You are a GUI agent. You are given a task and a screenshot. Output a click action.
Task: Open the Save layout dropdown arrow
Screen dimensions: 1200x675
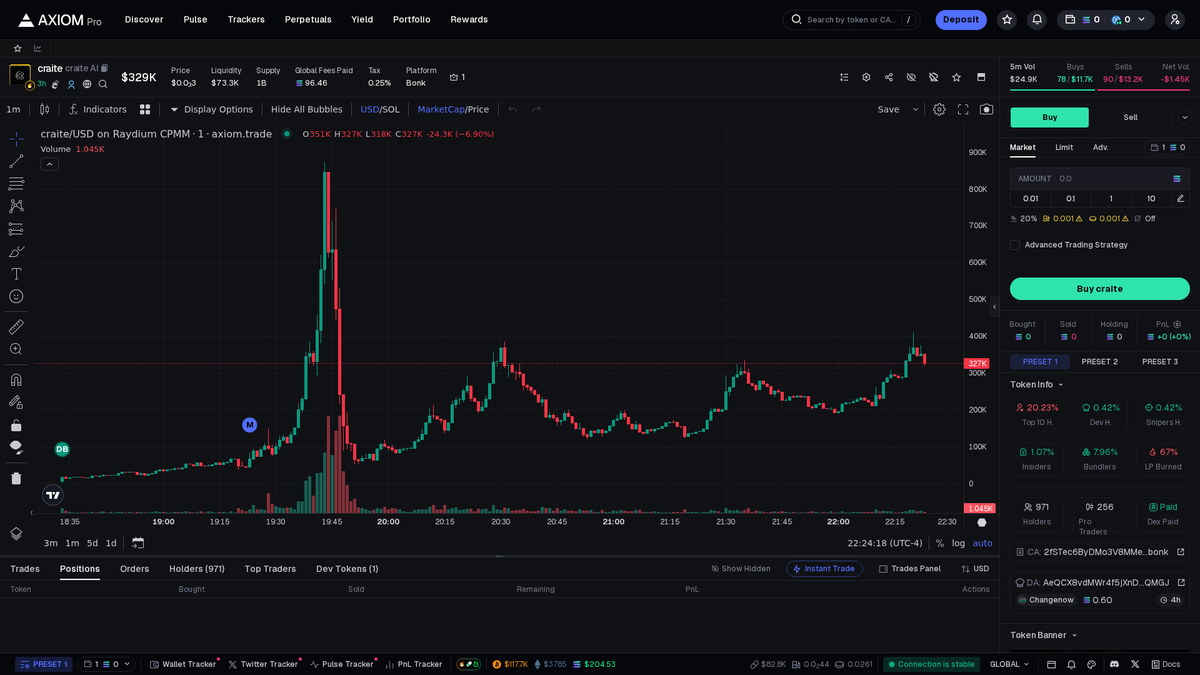click(x=915, y=109)
